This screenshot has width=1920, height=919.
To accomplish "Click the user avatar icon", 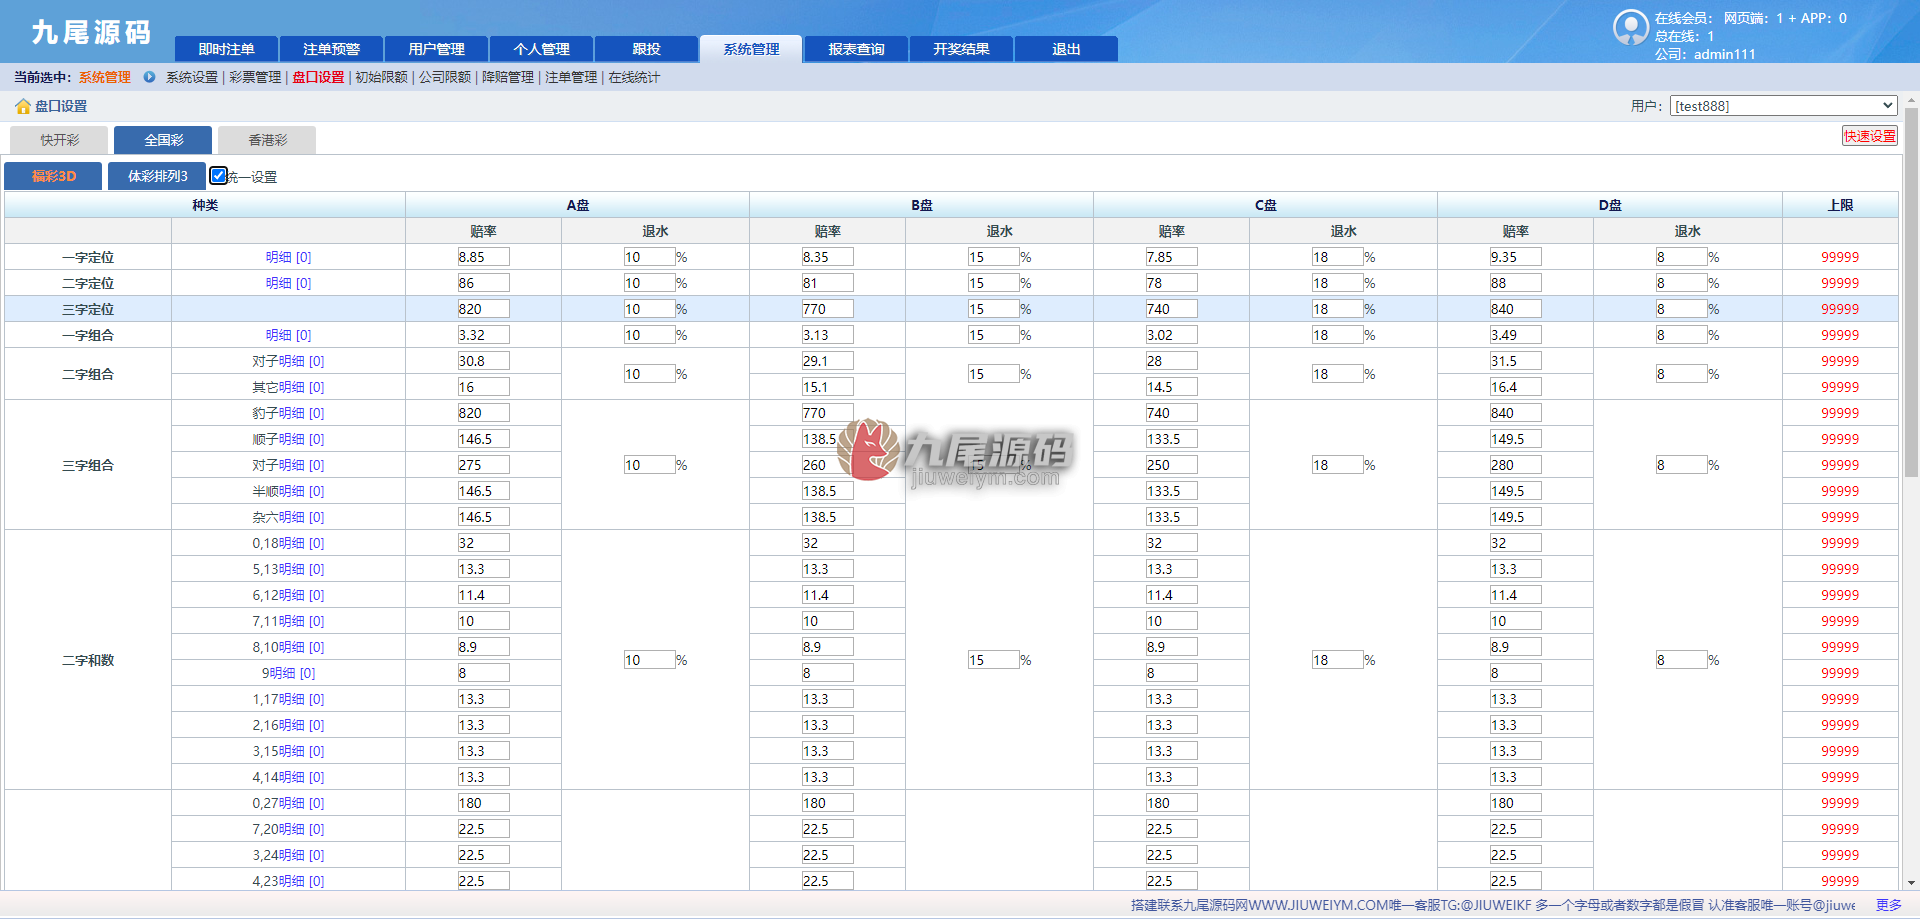I will [x=1630, y=27].
